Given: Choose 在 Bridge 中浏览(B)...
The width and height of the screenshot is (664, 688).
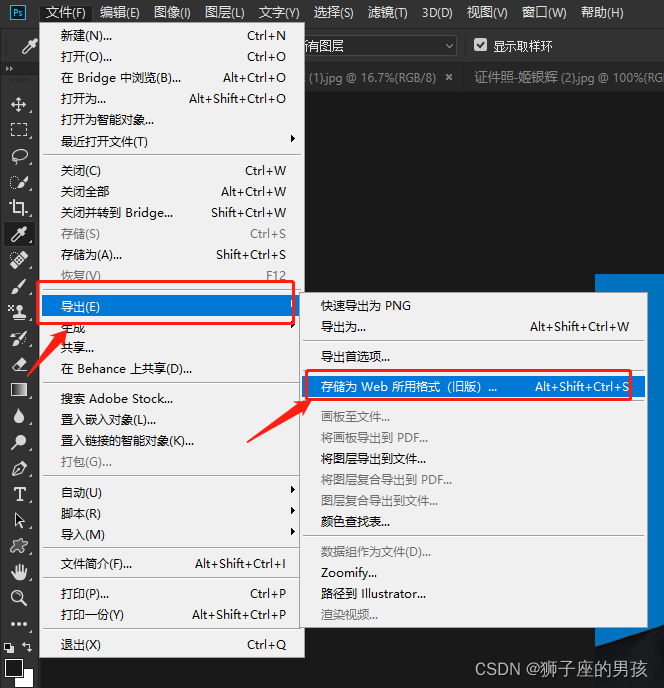Looking at the screenshot, I should (x=172, y=78).
